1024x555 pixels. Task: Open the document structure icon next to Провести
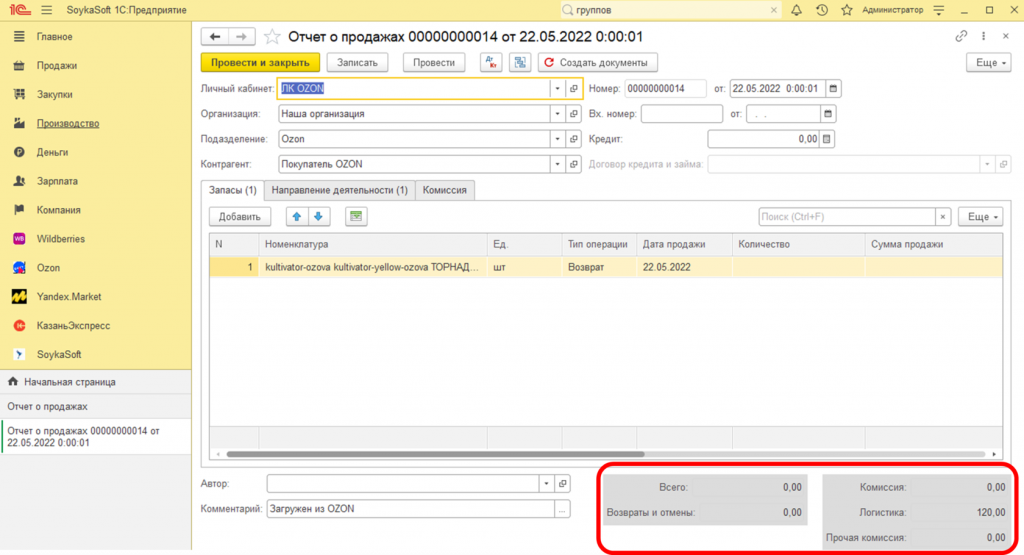[x=519, y=62]
